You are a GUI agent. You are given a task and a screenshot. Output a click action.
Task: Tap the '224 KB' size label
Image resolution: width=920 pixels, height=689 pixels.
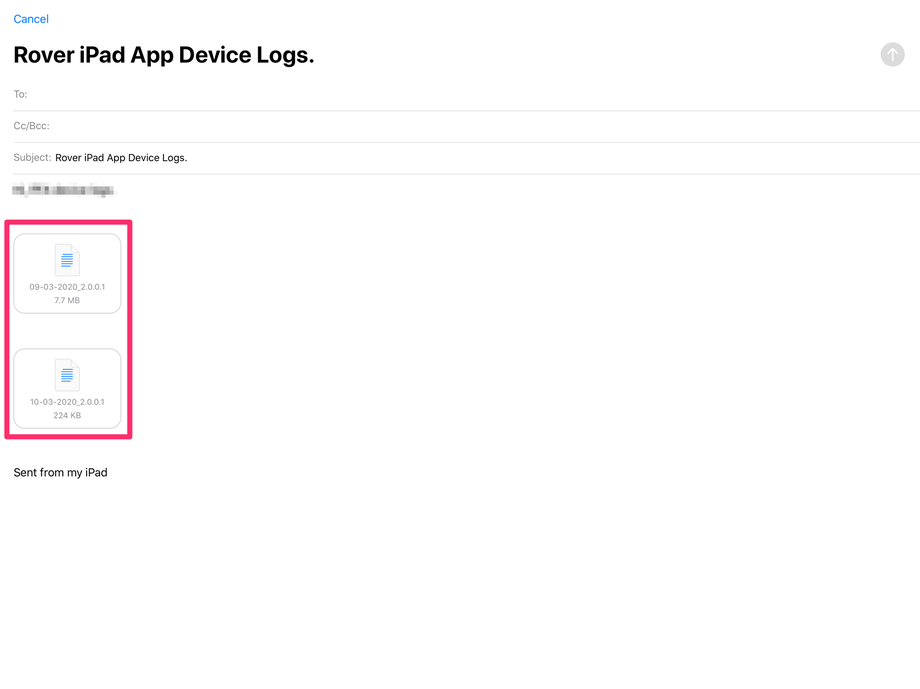tap(67, 416)
